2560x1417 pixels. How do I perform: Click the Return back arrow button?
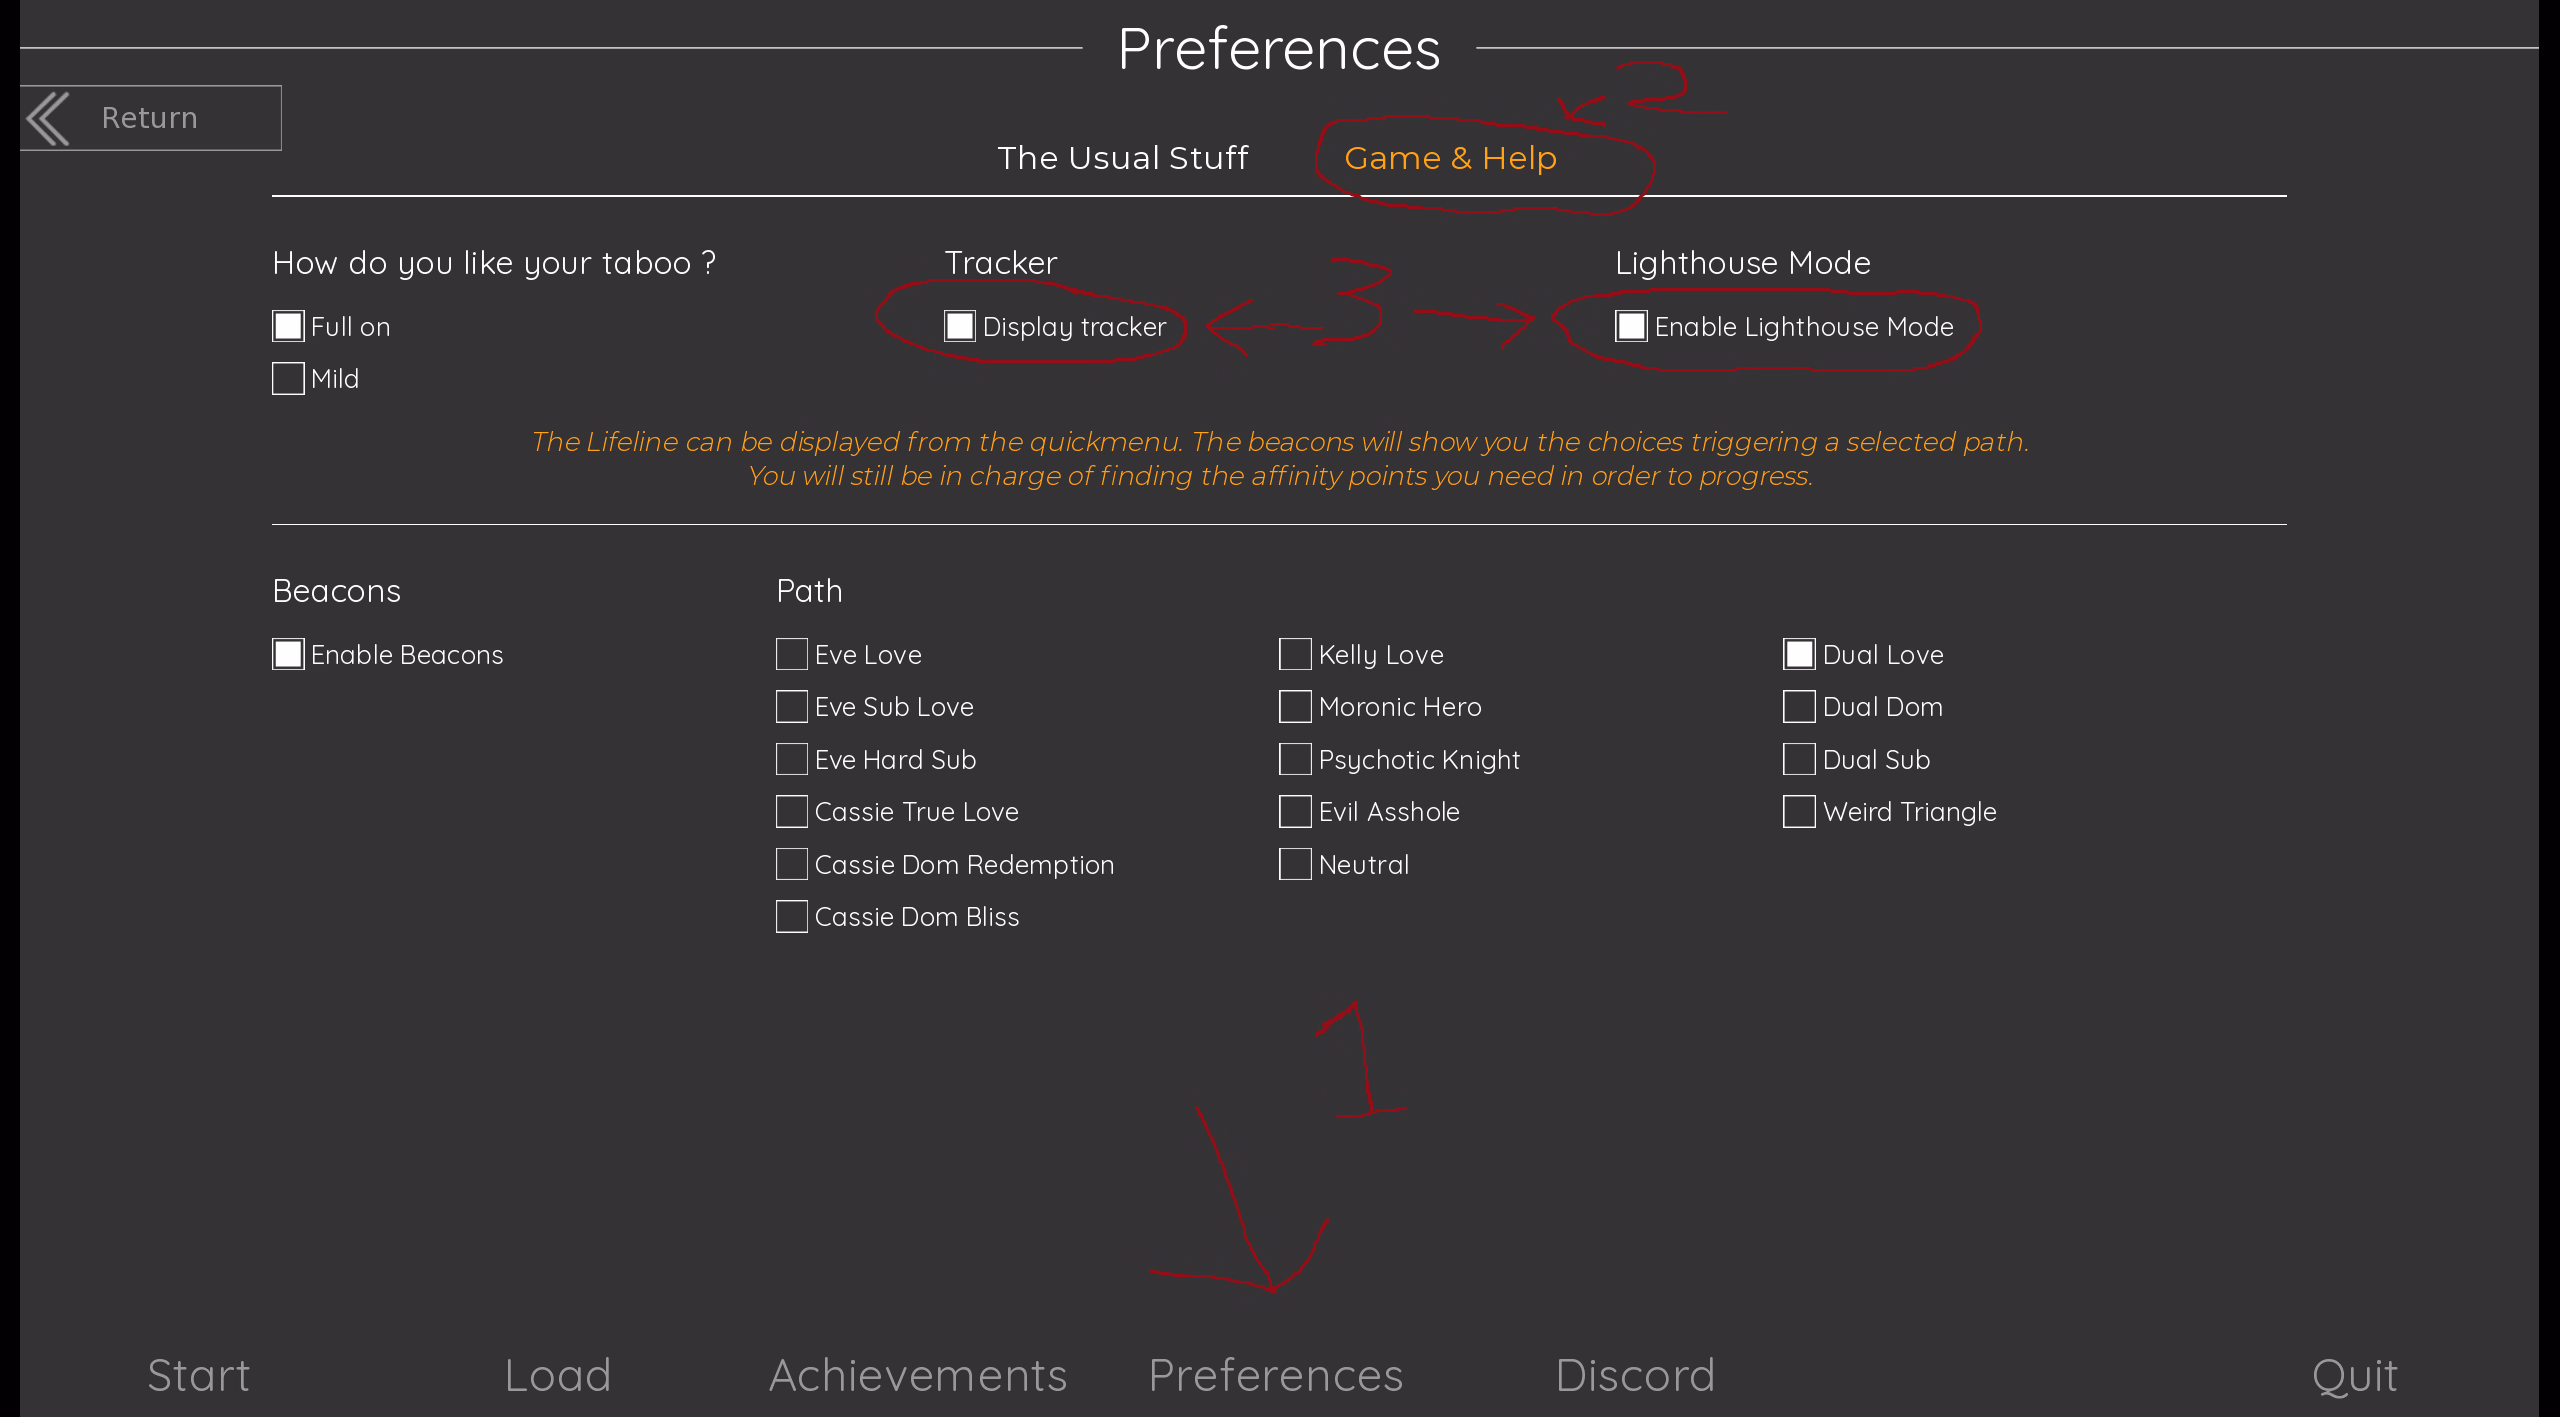pyautogui.click(x=150, y=118)
